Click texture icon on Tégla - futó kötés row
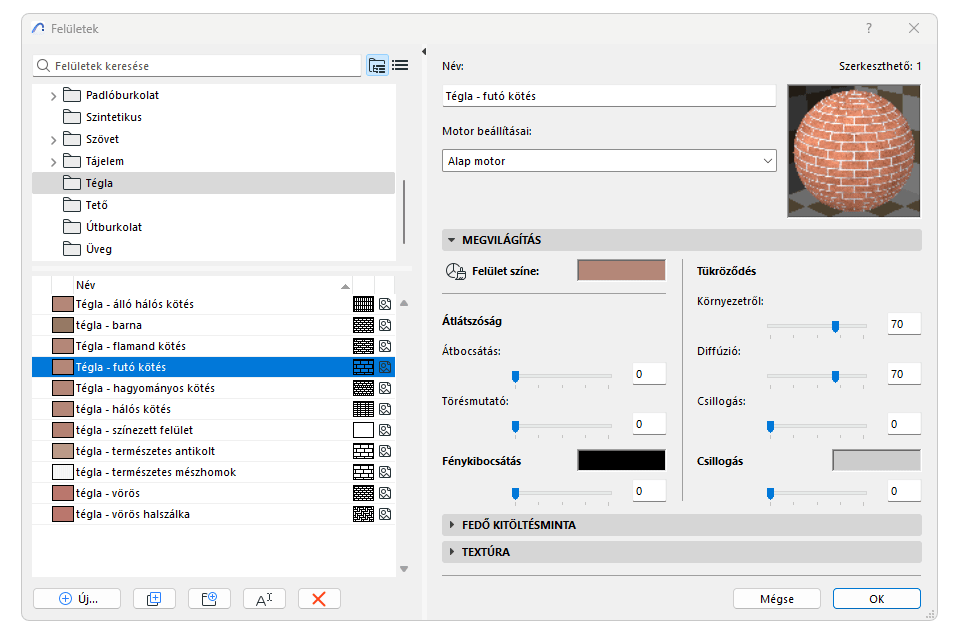Viewport: 958px width, 638px height. [385, 367]
